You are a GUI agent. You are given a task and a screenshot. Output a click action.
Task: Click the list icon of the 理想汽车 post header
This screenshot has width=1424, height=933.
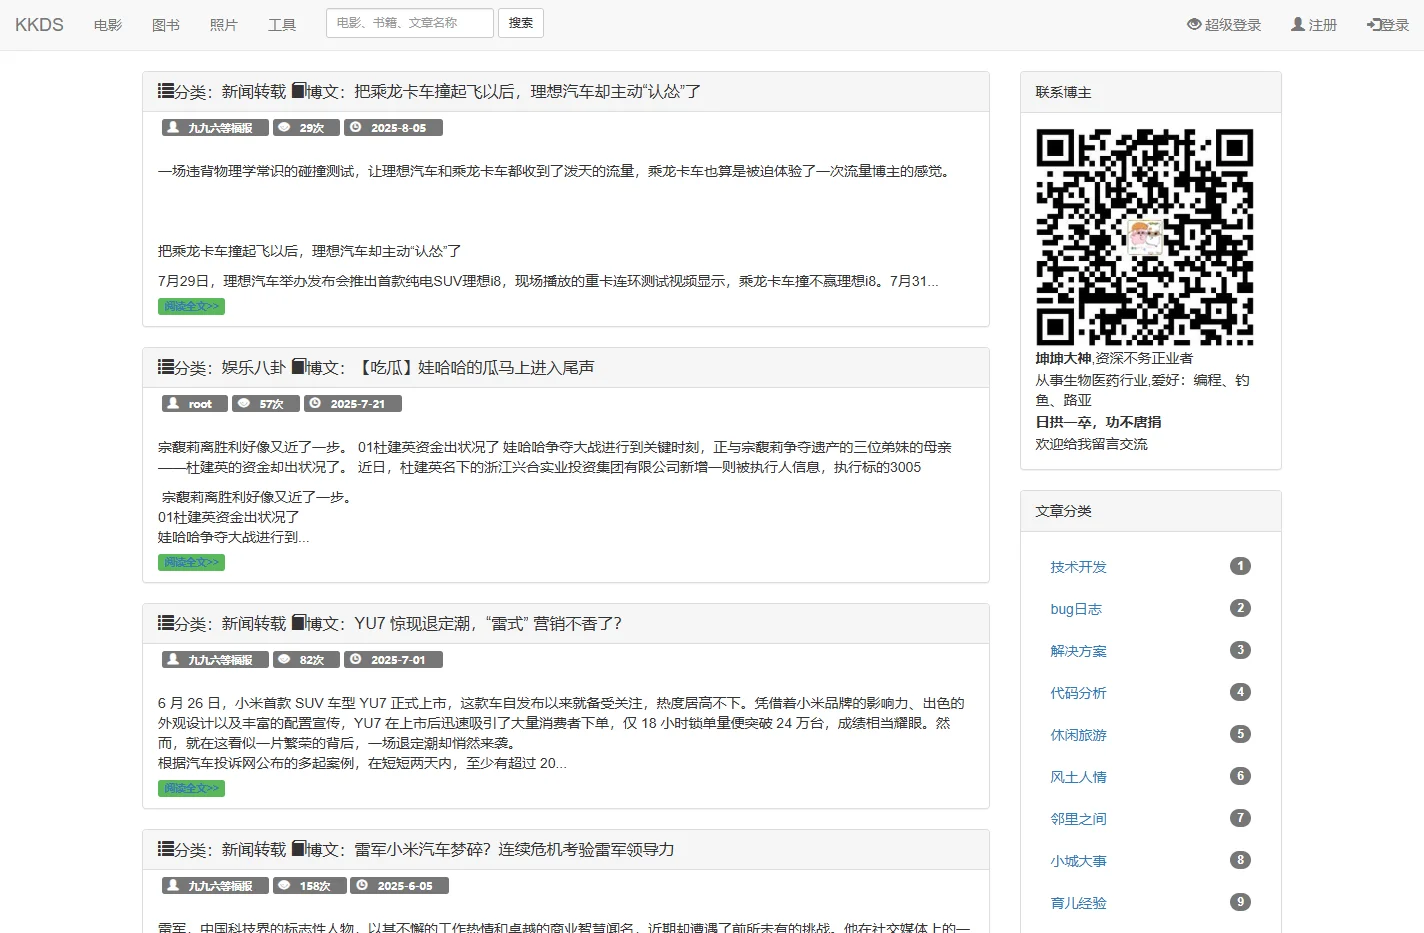(166, 91)
